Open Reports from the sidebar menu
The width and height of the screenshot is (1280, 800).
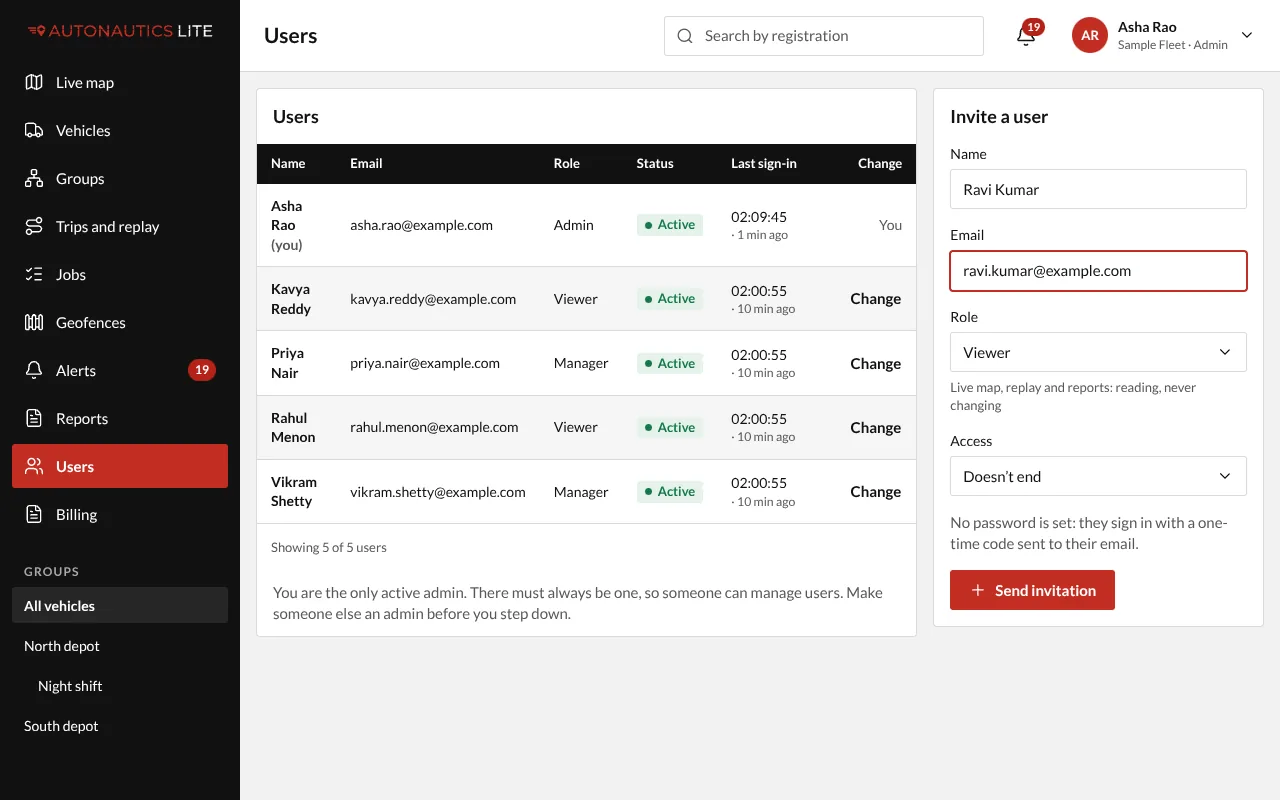120,418
